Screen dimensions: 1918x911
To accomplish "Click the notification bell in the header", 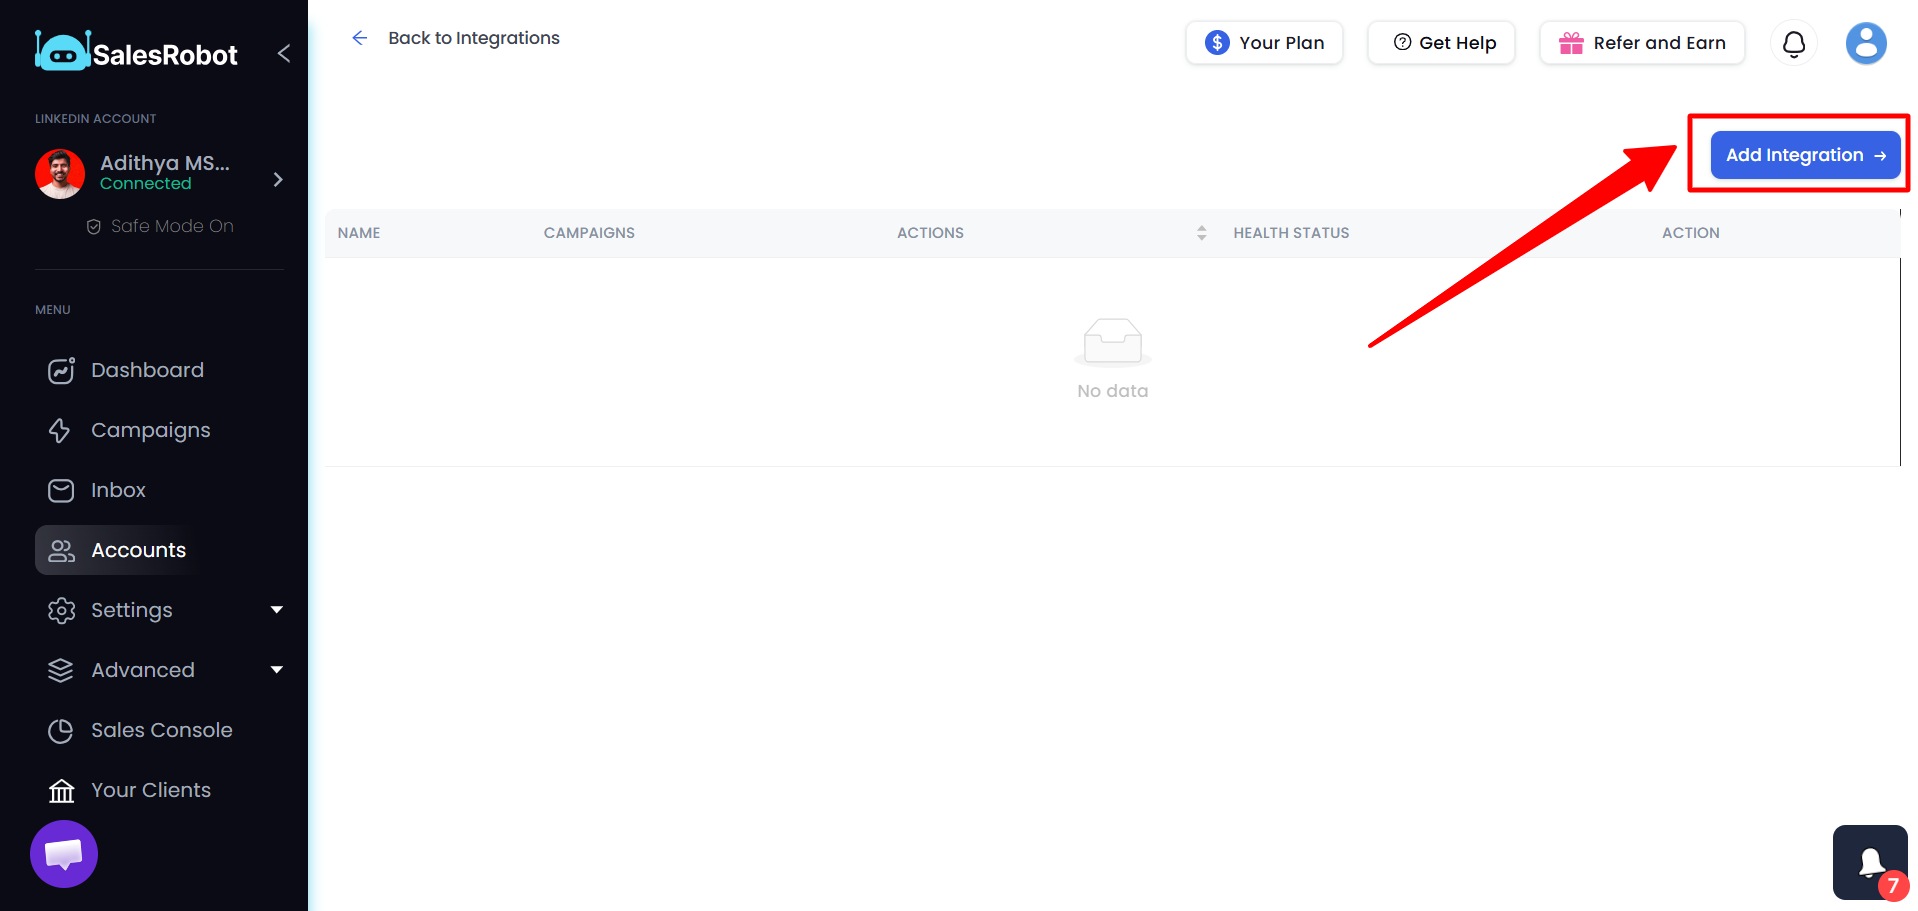I will 1793,43.
